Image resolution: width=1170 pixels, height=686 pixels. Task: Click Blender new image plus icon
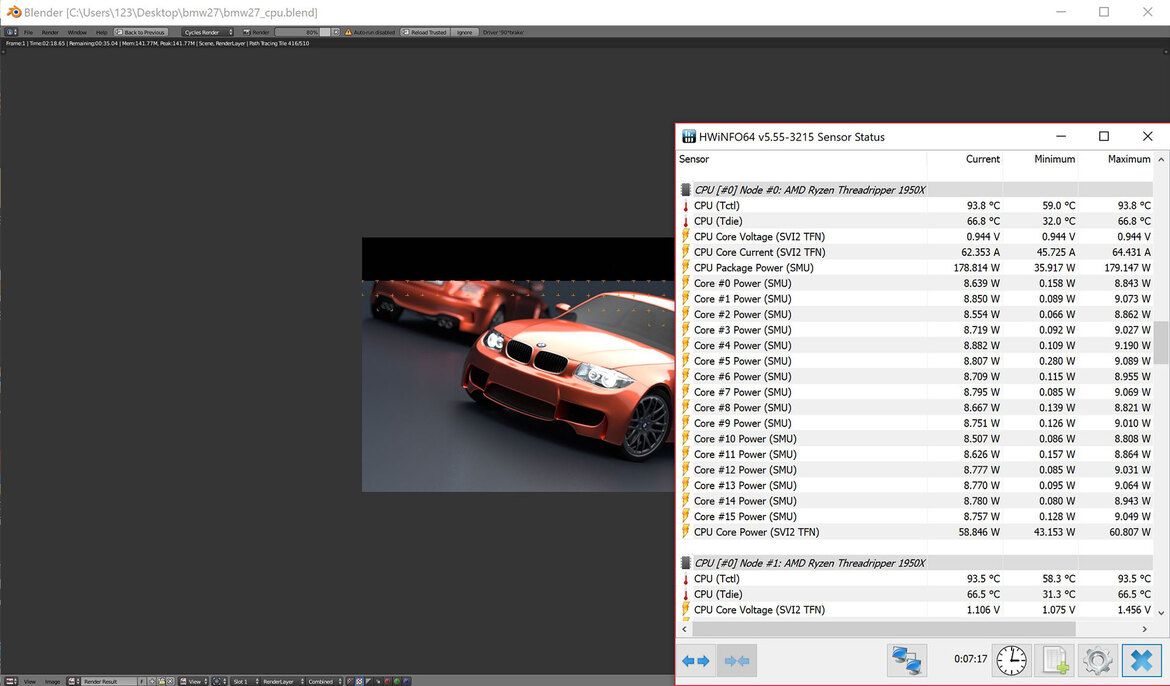(x=152, y=682)
